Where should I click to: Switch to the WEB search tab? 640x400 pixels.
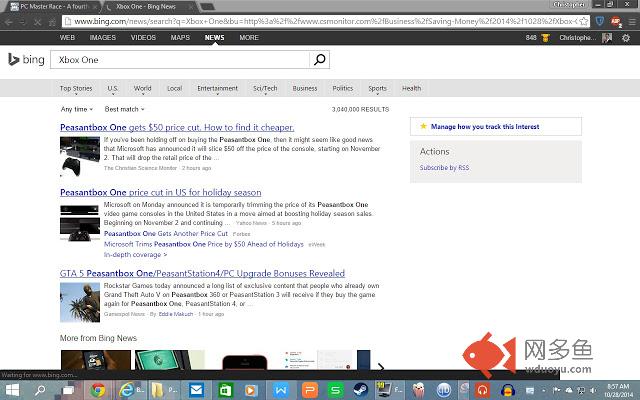[x=67, y=38]
